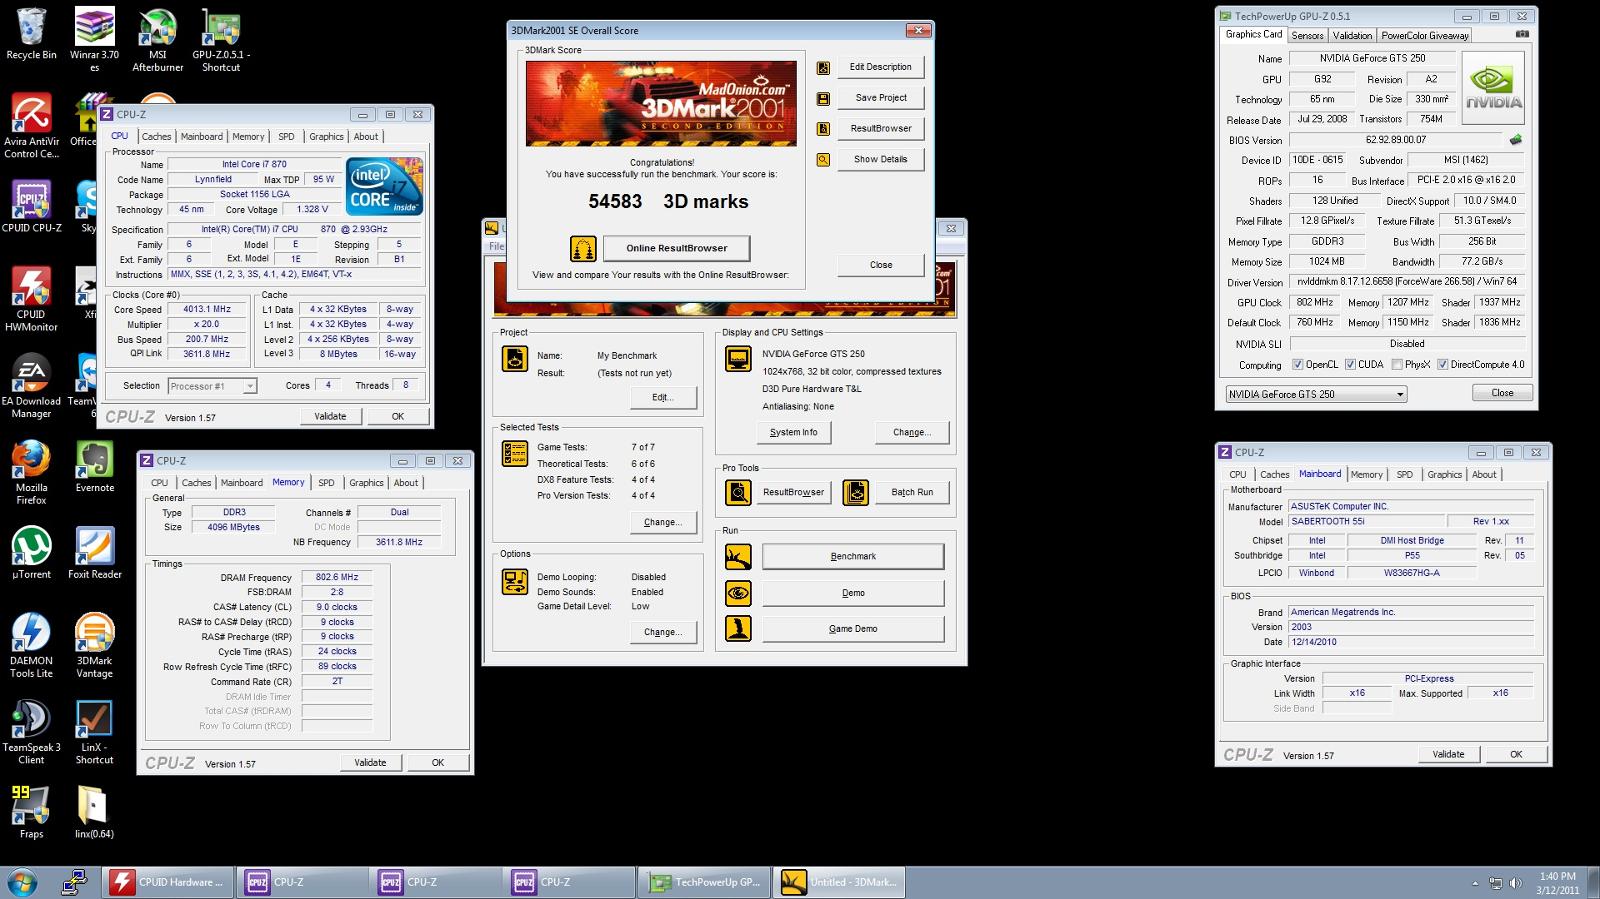Screen dimensions: 1600x899
Task: Launch Evernote from the desktop
Action: (x=94, y=467)
